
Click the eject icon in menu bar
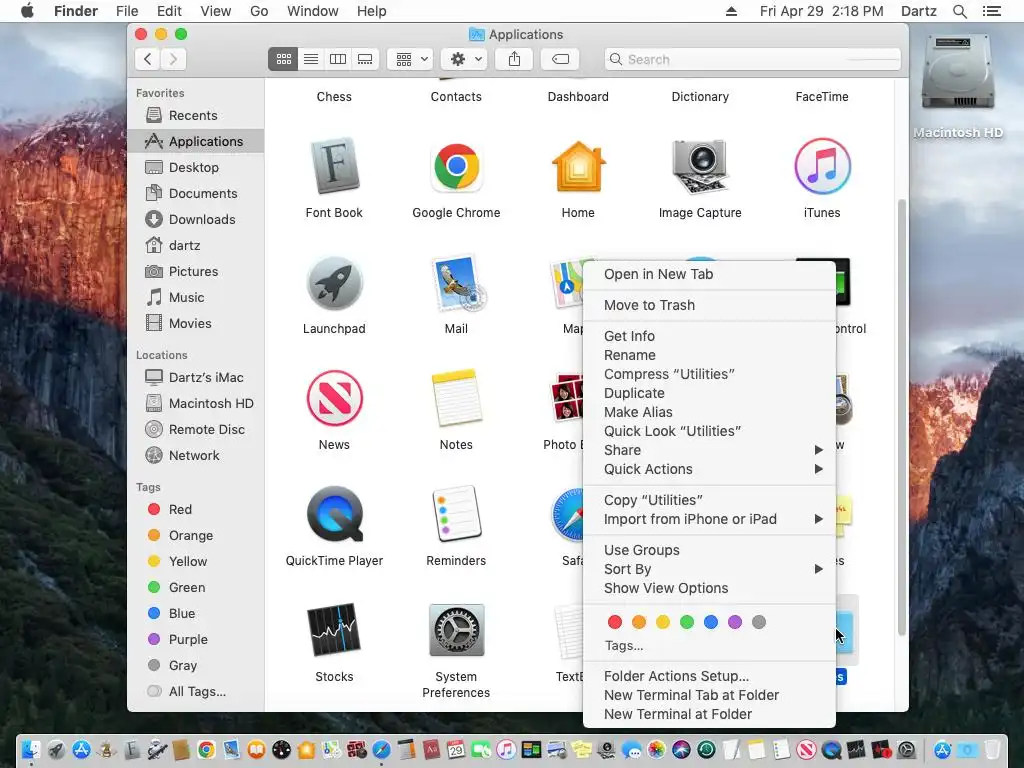point(731,11)
